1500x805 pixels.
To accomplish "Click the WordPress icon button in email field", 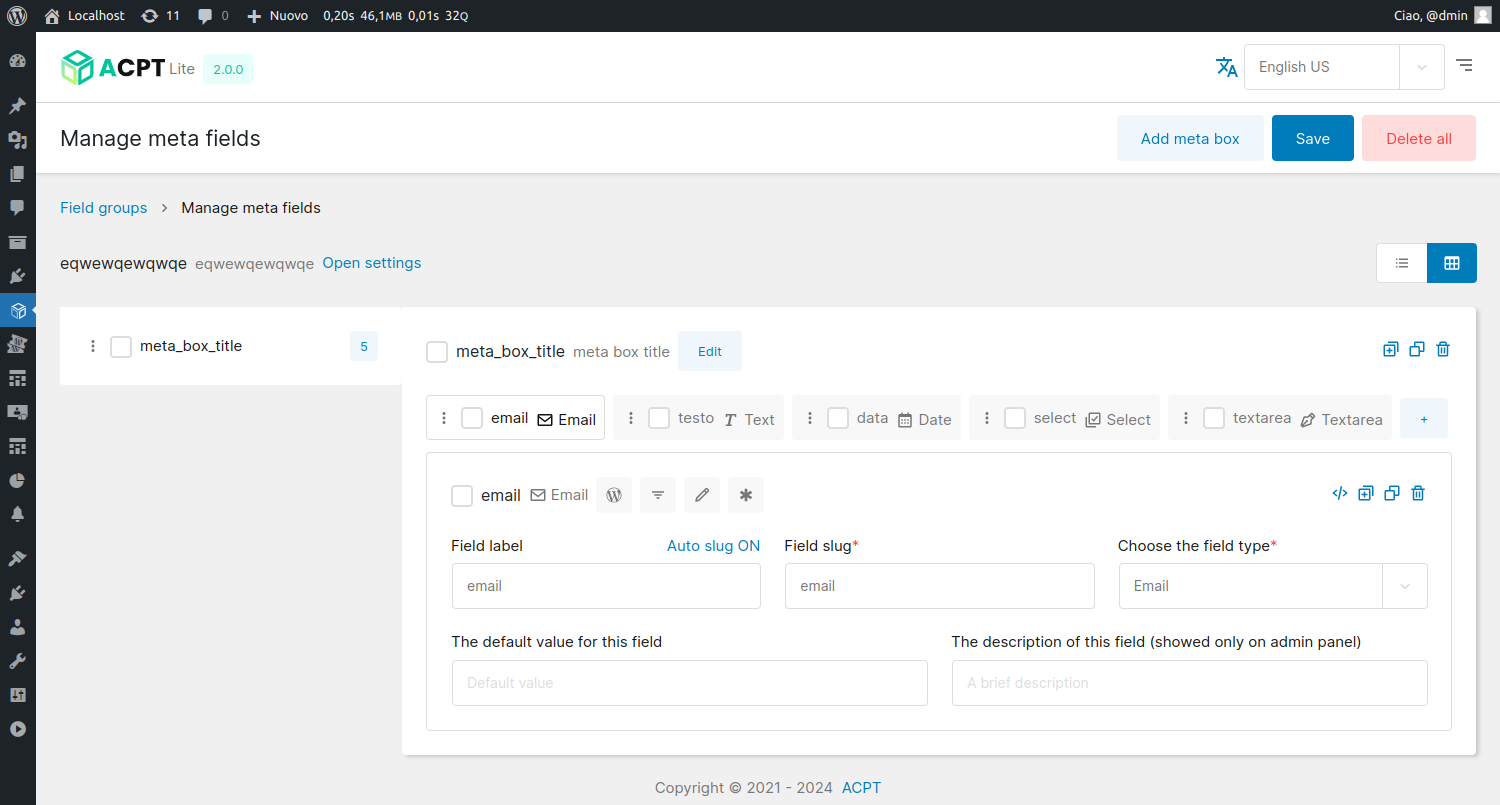I will point(614,495).
